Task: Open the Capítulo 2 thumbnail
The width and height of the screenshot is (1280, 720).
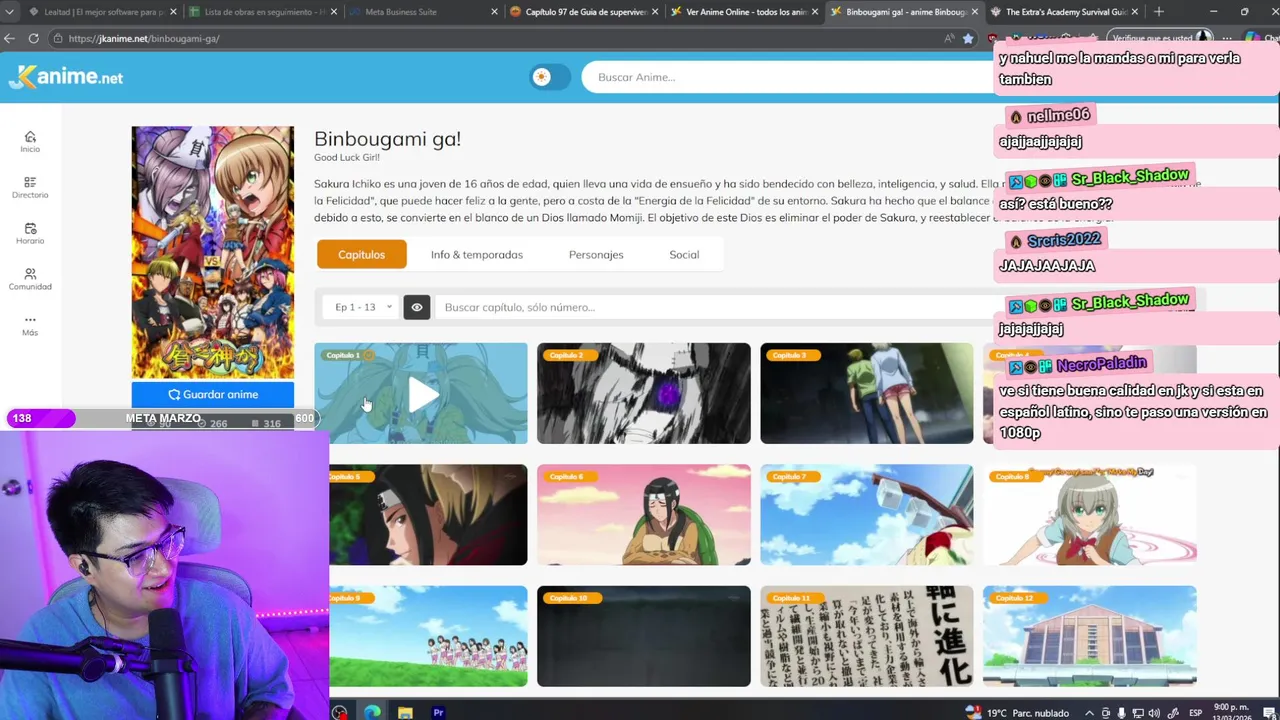Action: (643, 393)
